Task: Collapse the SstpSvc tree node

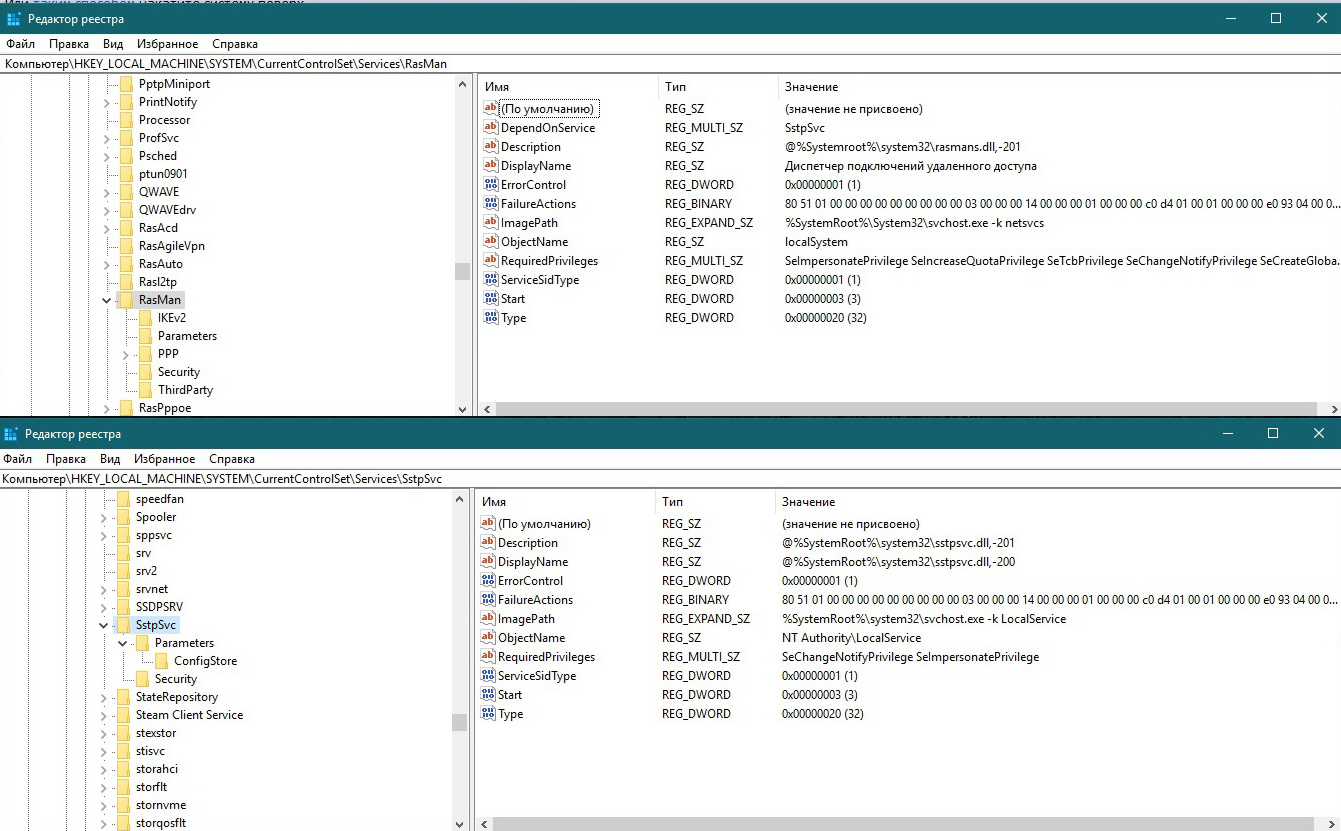Action: click(x=104, y=625)
